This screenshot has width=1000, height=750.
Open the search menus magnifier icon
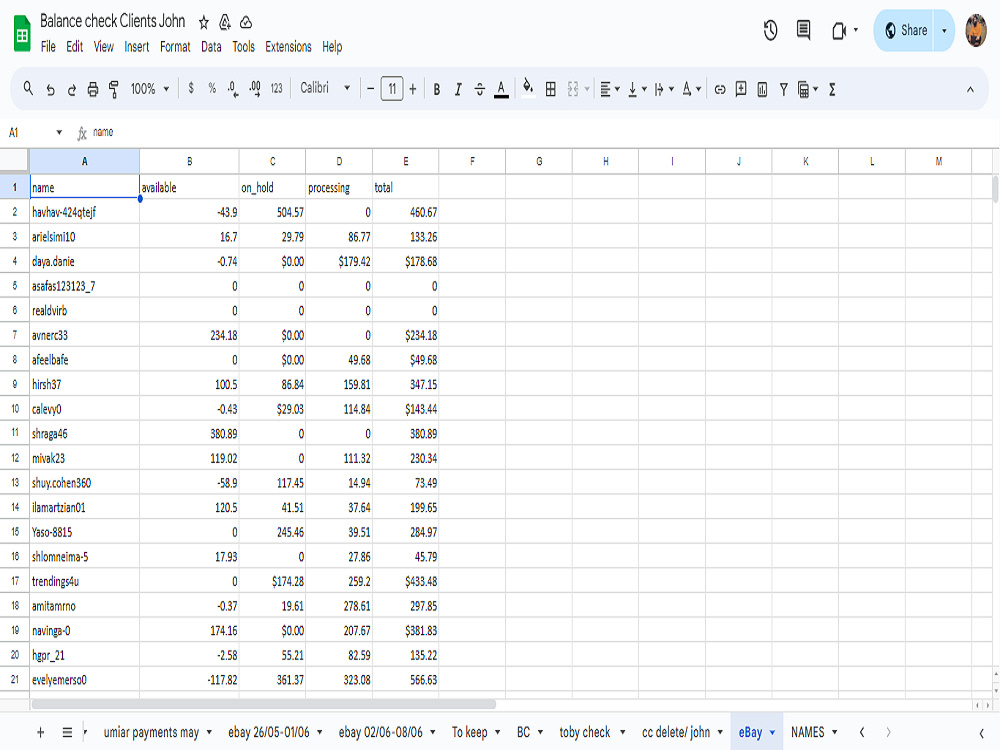(28, 89)
